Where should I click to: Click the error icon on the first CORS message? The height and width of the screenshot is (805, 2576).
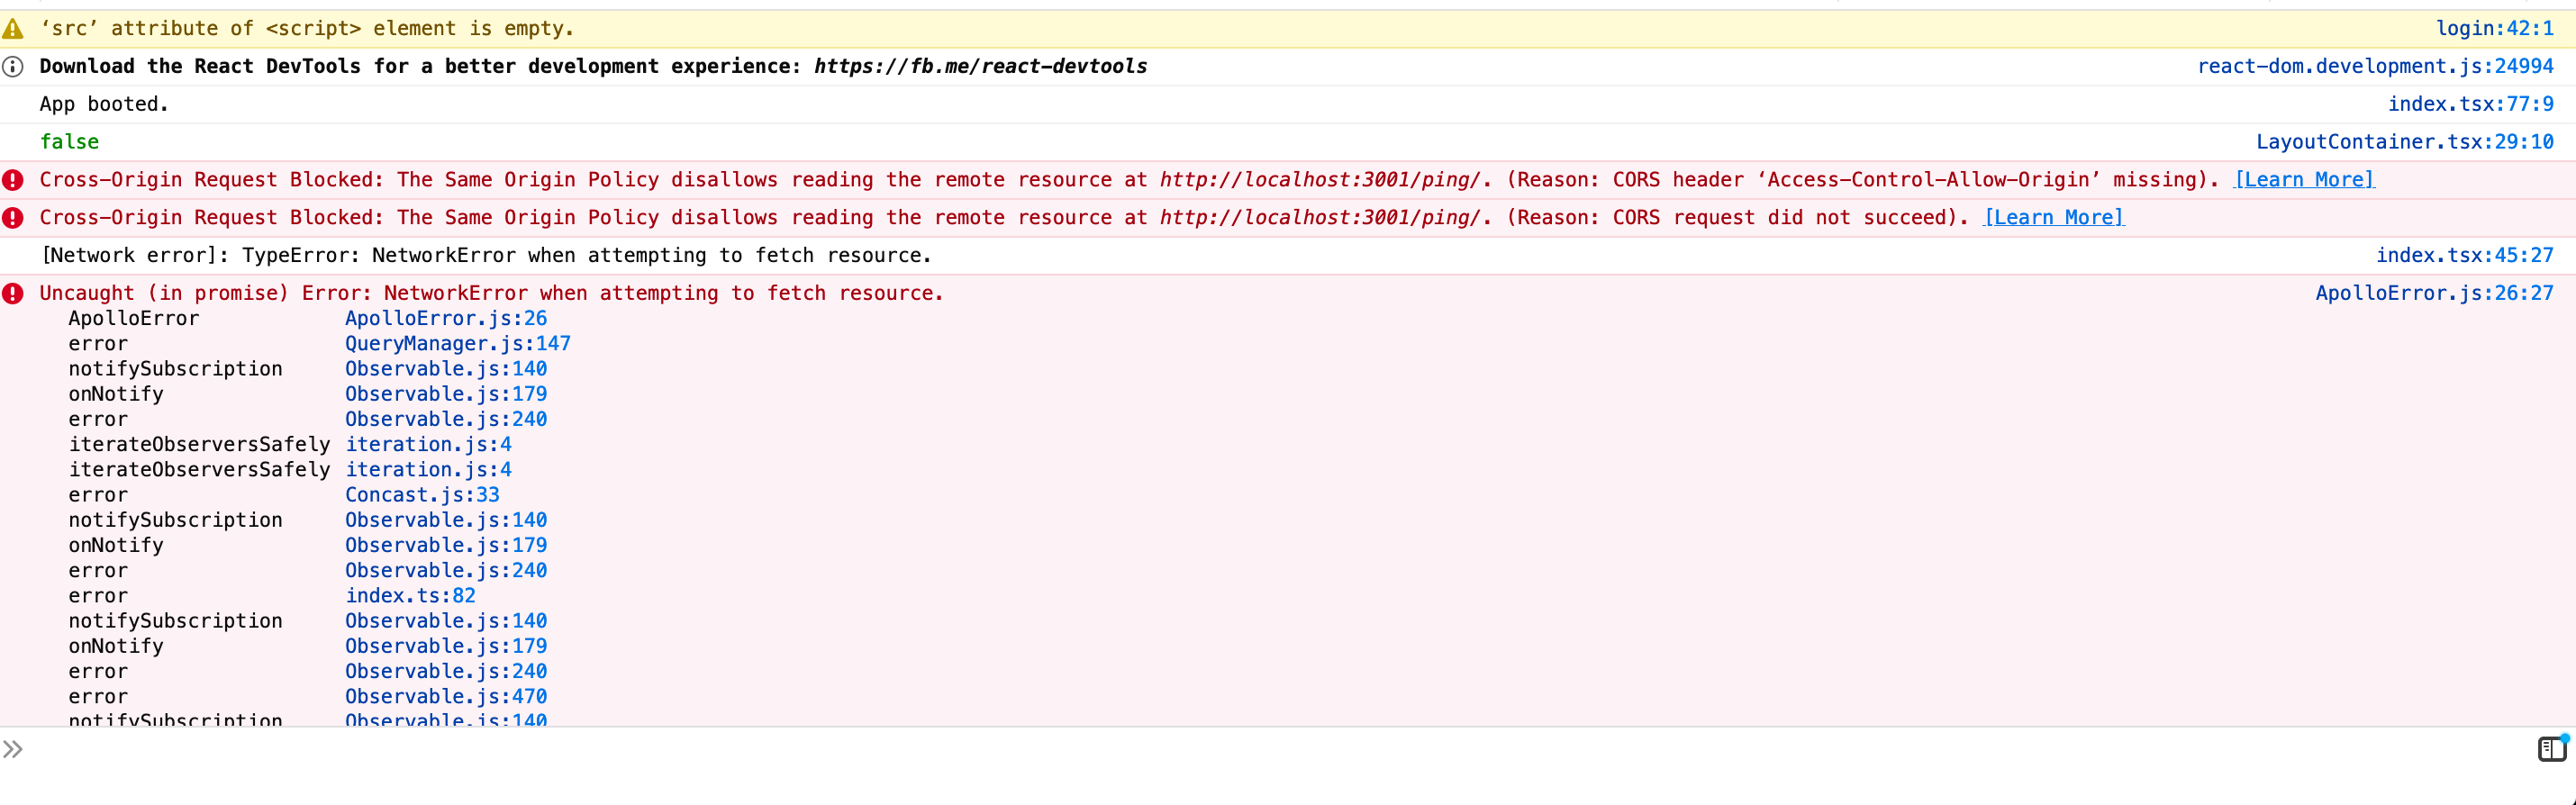[13, 180]
